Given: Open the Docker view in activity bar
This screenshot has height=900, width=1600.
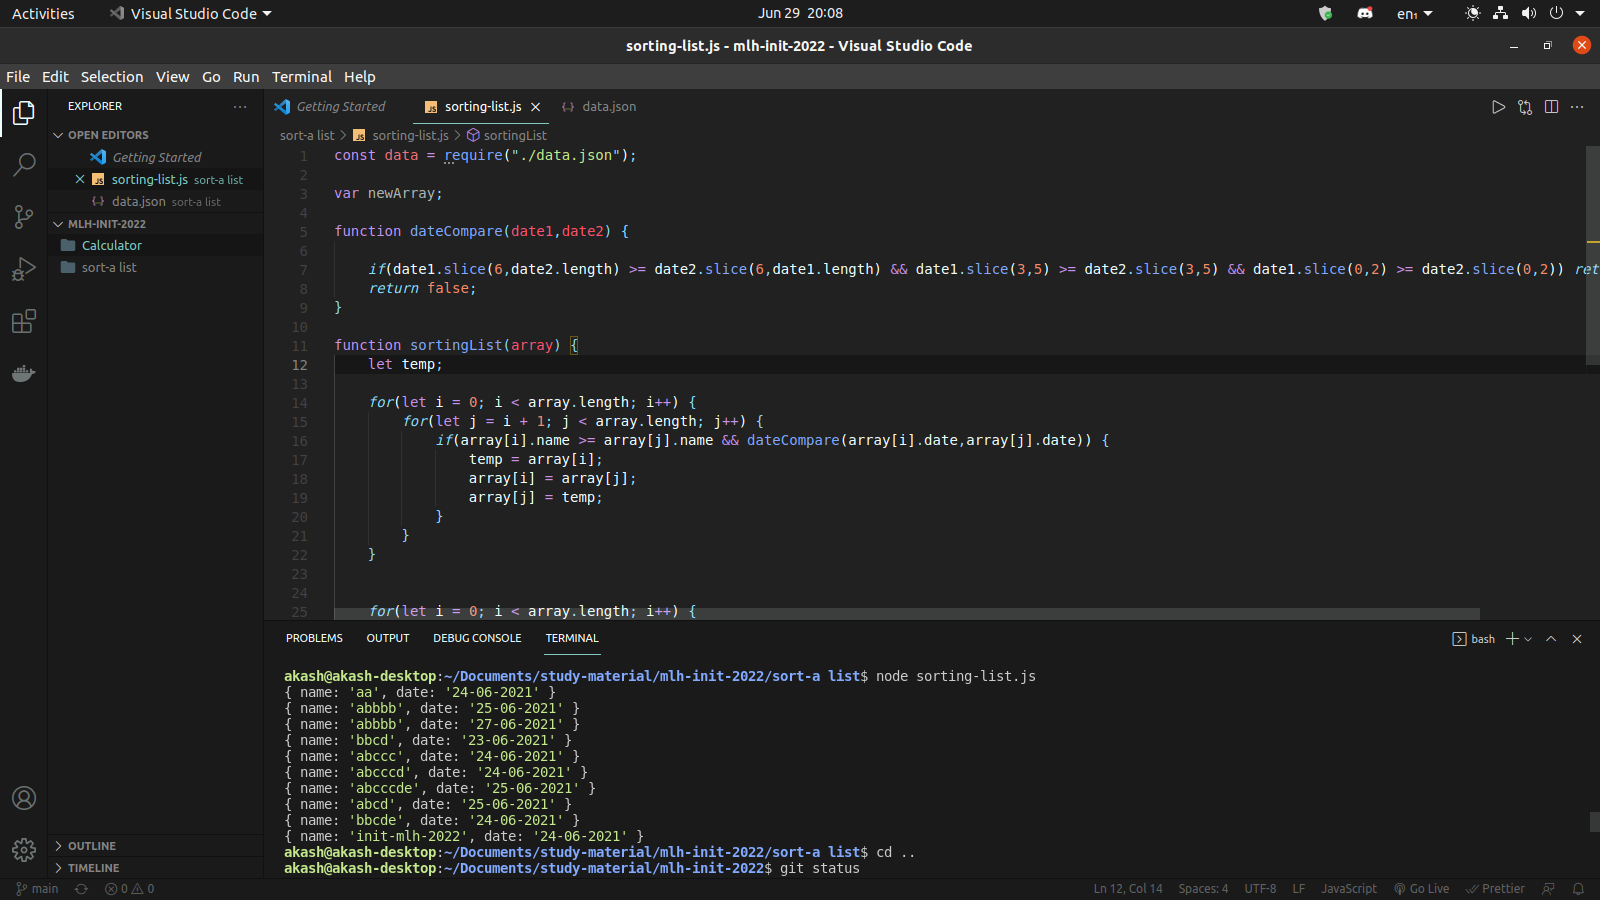Looking at the screenshot, I should click(x=24, y=373).
